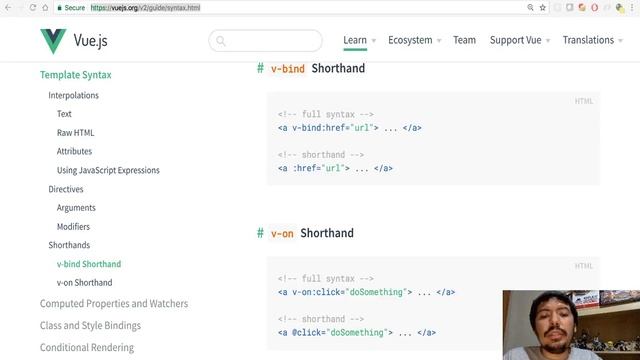Select Attributes in the sidebar
Screen dimensions: 640x360
(x=74, y=151)
